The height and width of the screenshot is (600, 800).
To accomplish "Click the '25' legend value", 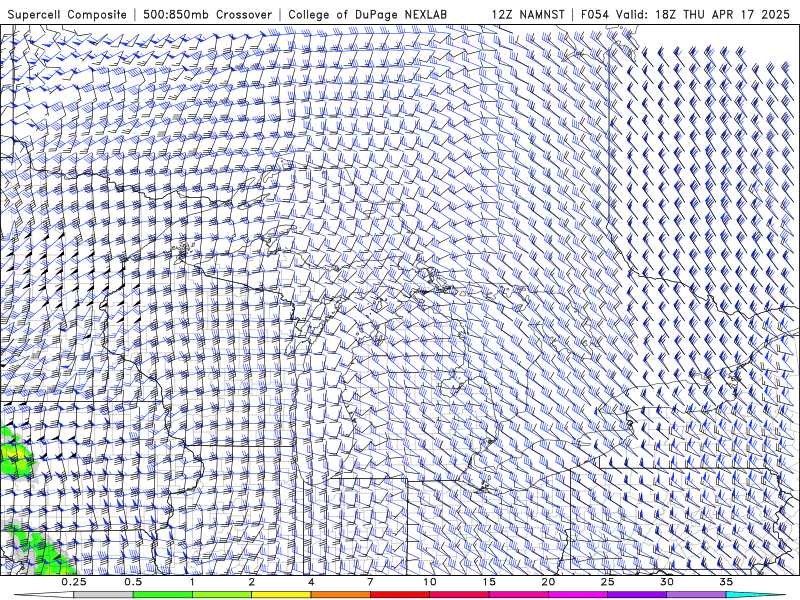I will [x=607, y=582].
